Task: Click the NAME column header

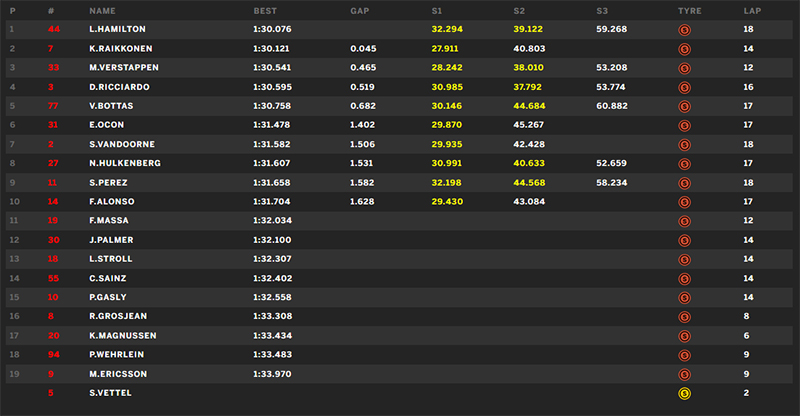Action: coord(103,11)
